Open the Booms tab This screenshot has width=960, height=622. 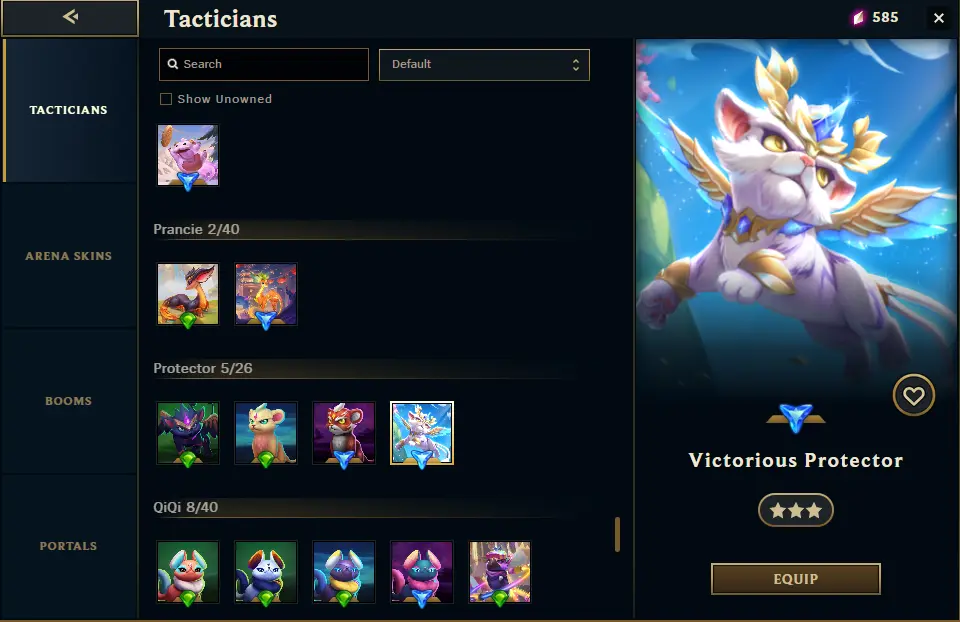pyautogui.click(x=69, y=401)
